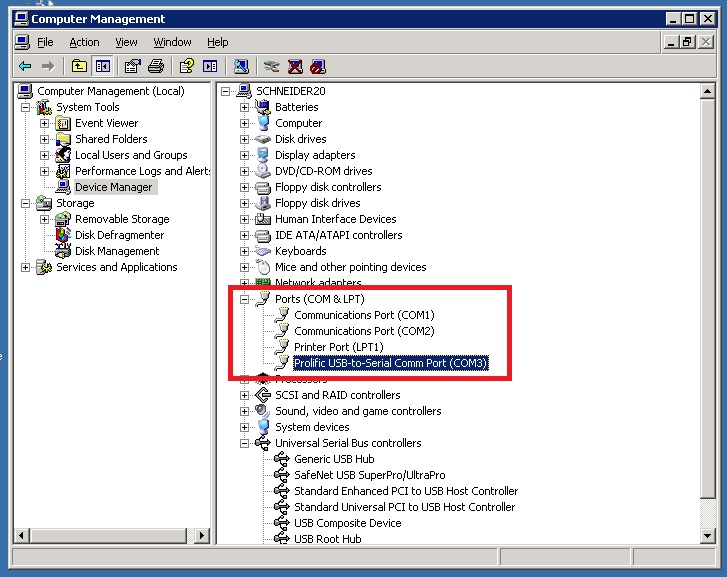727x577 pixels.
Task: Click the Help toolbar icon
Action: coord(186,67)
